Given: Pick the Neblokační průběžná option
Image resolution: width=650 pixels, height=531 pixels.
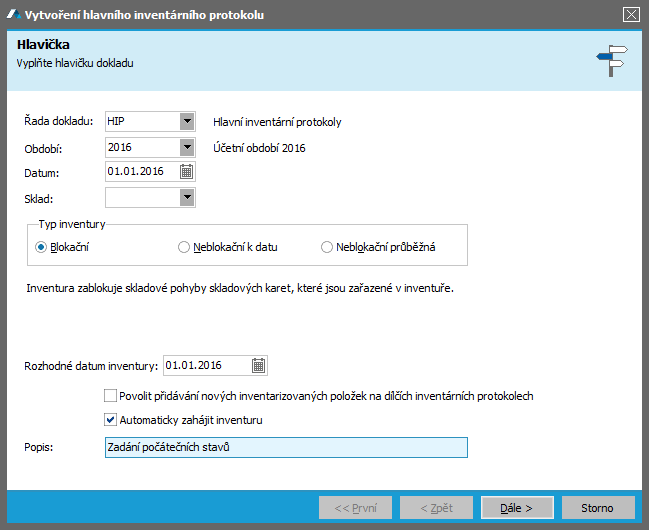Looking at the screenshot, I should (x=327, y=247).
